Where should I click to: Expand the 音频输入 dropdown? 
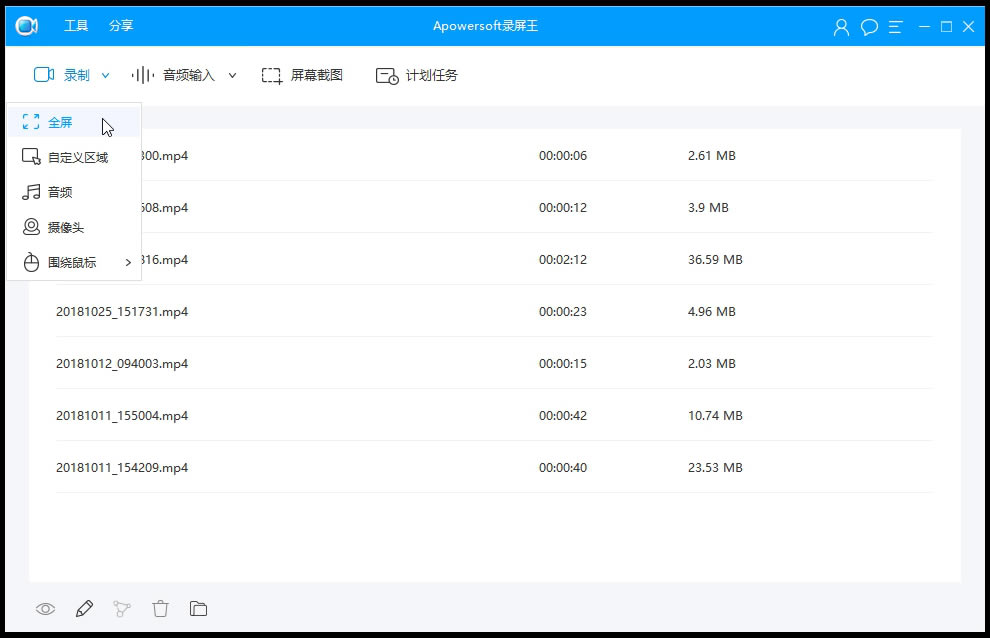232,74
